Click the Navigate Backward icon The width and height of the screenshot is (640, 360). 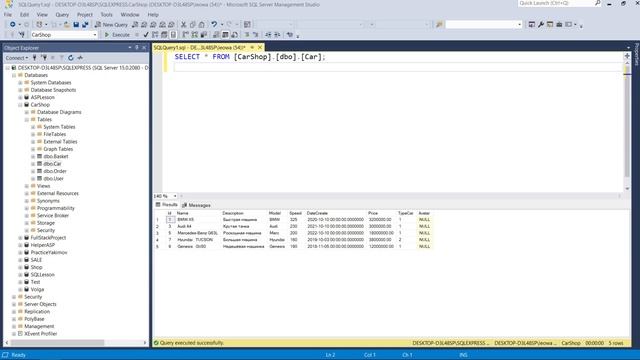(x=13, y=24)
